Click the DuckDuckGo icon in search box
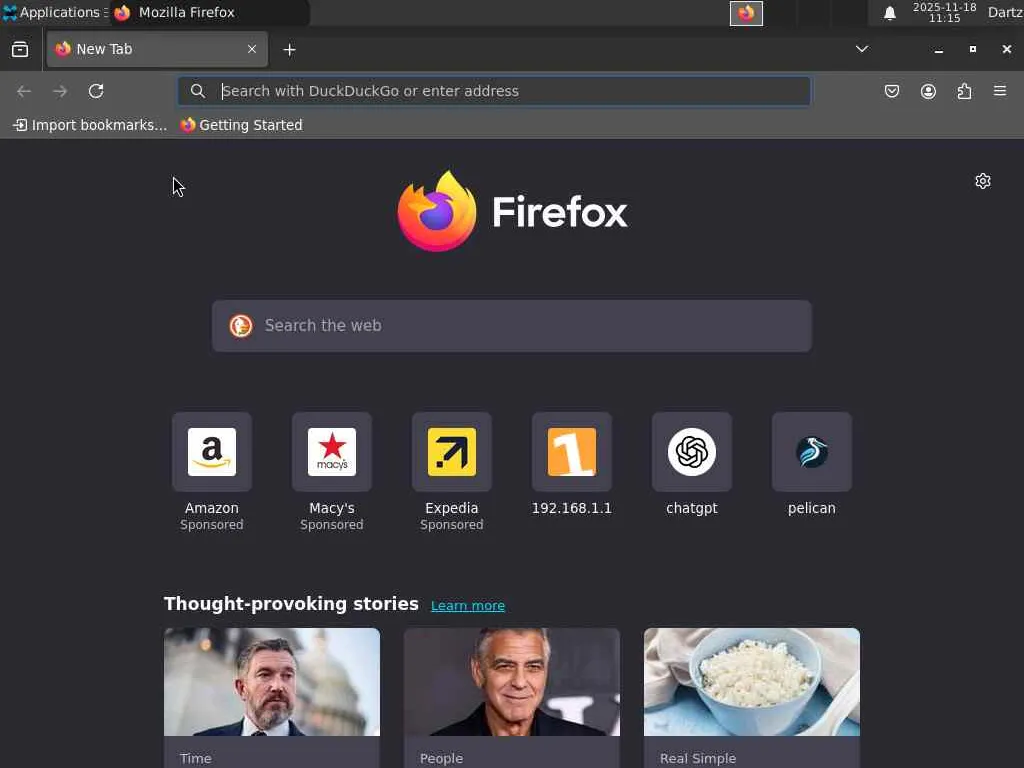The height and width of the screenshot is (768, 1024). point(241,325)
